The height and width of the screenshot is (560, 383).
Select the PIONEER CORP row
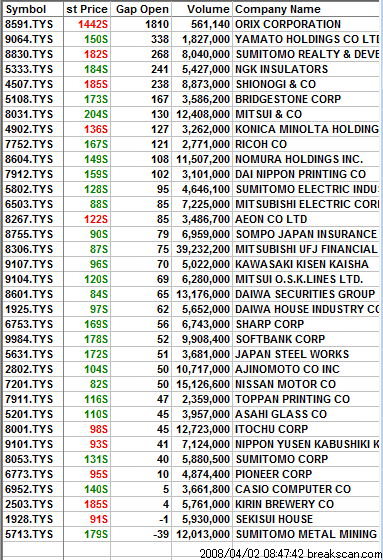click(x=191, y=474)
